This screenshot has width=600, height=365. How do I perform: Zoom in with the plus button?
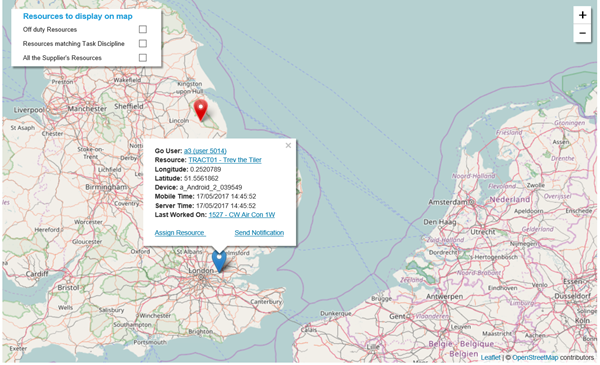(x=582, y=15)
